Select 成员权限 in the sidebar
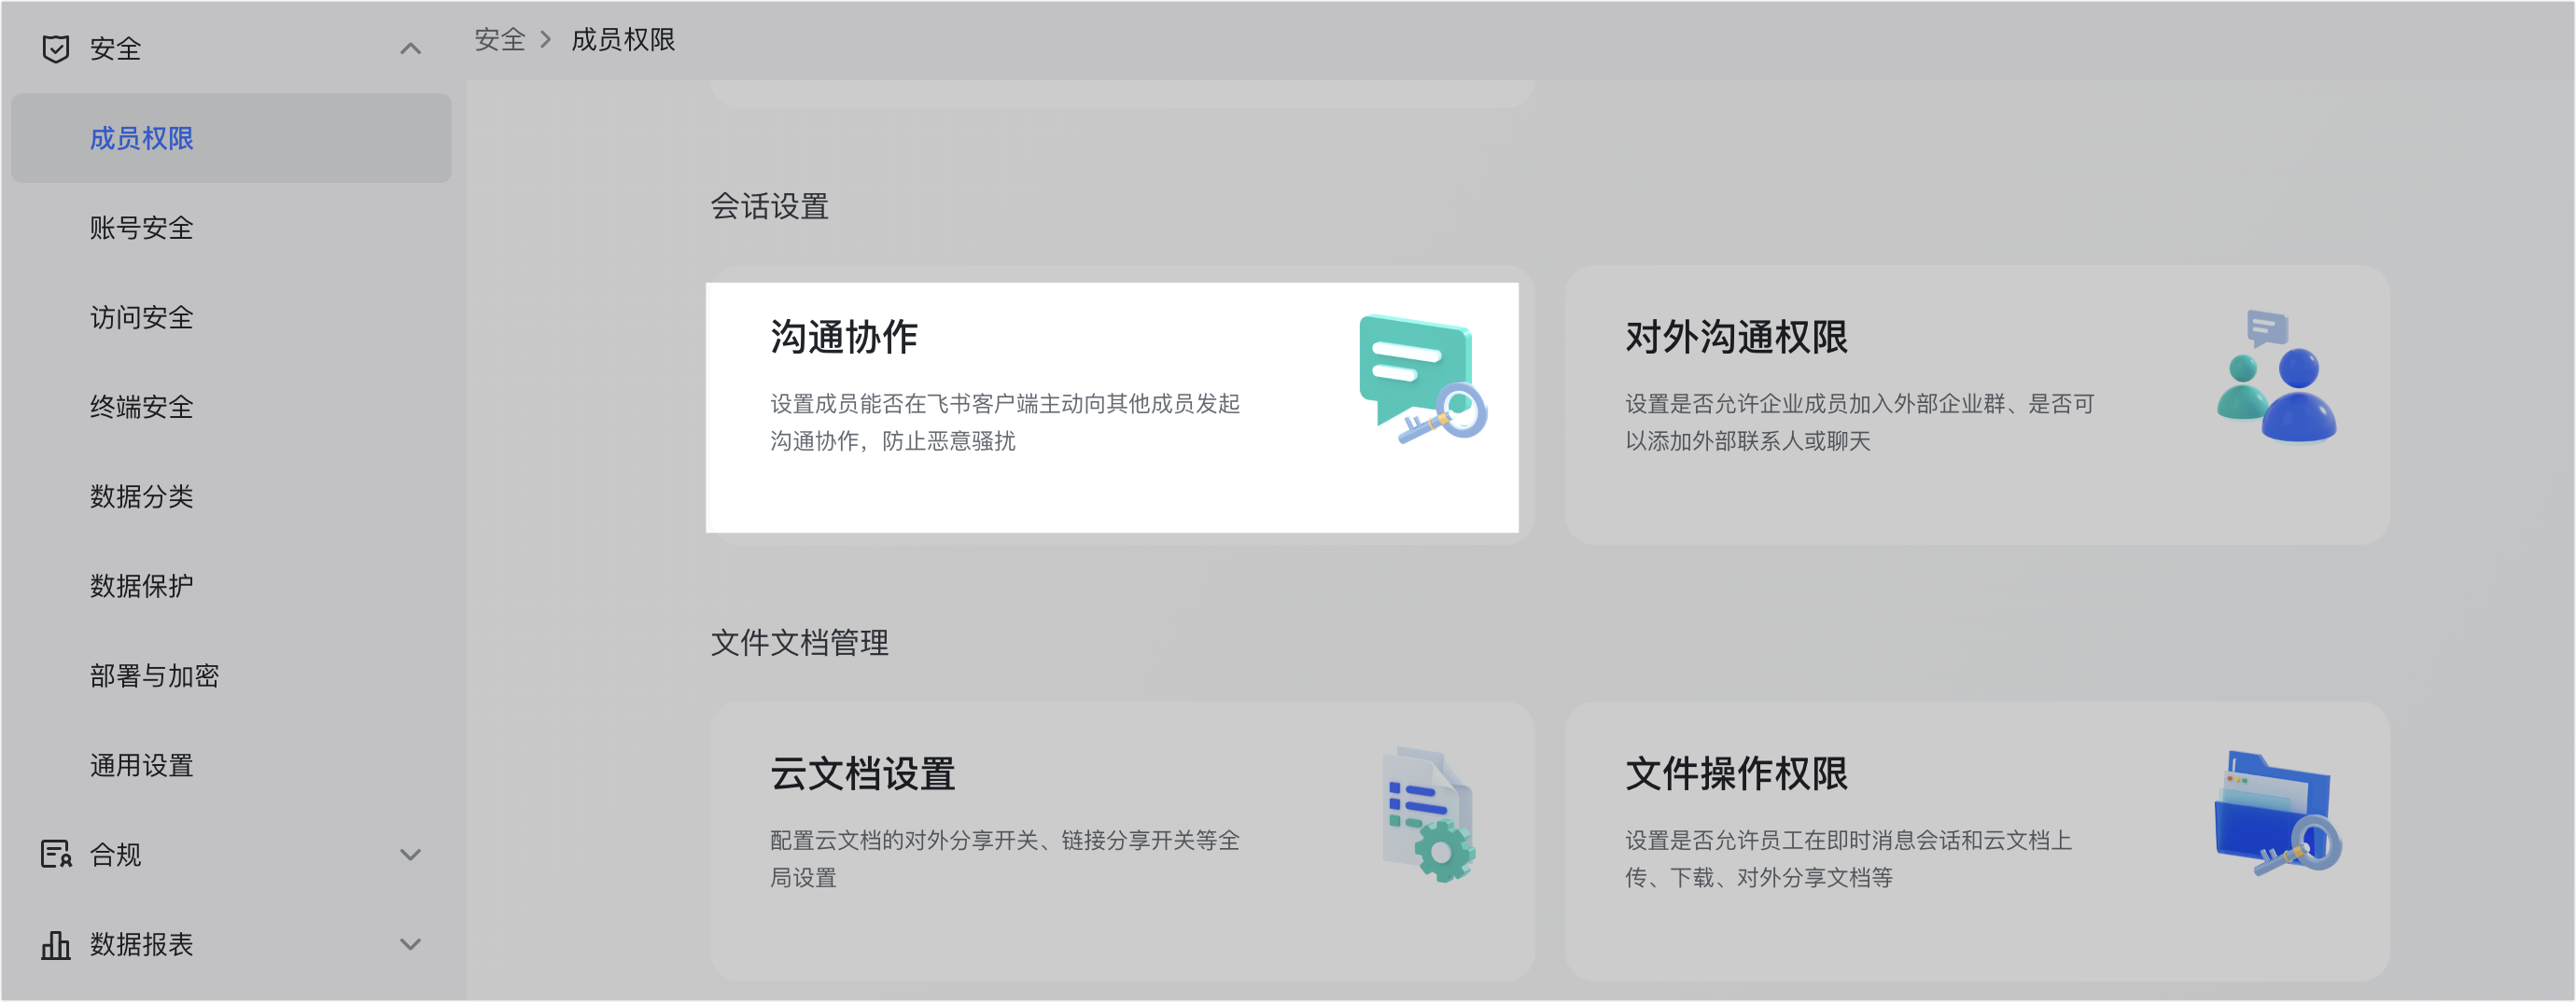The height and width of the screenshot is (1002, 2576). [x=231, y=138]
